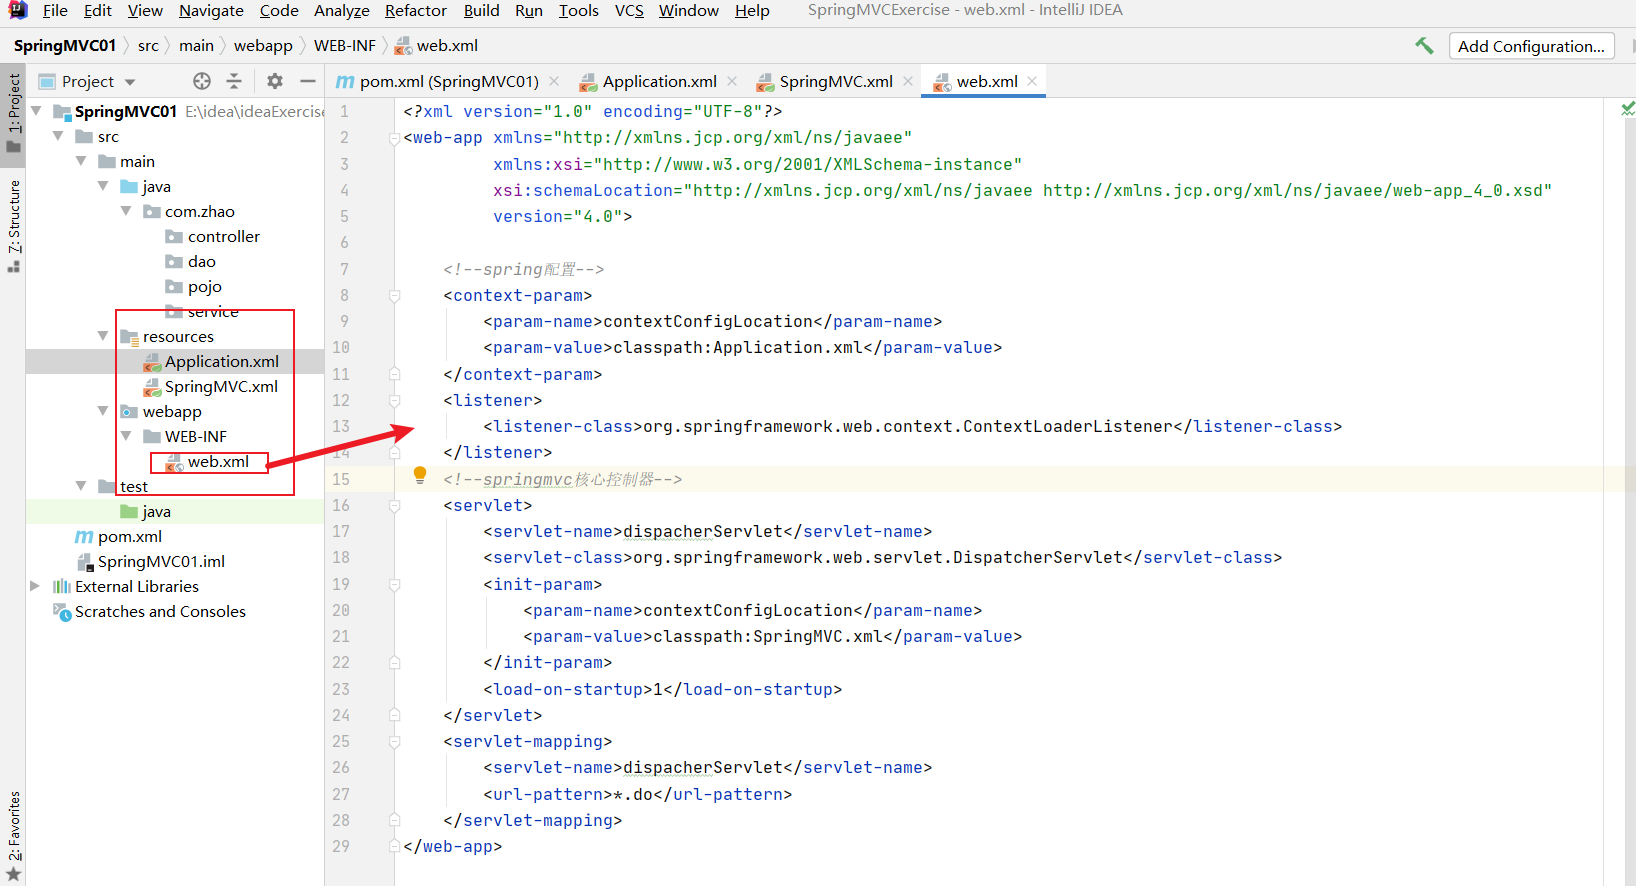
Task: Click WEB-INF breadcrumb in navigation bar
Action: pyautogui.click(x=345, y=46)
